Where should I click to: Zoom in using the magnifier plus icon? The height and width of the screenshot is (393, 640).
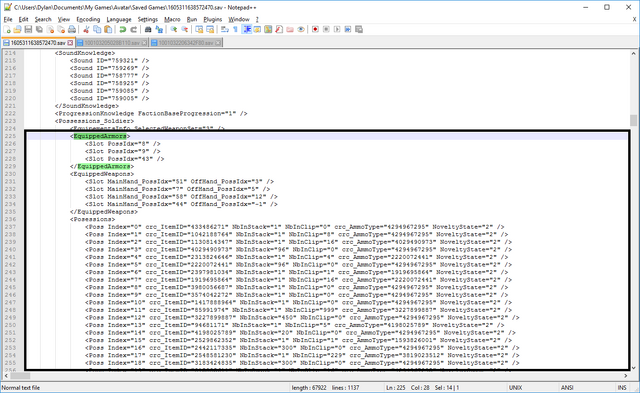pyautogui.click(x=174, y=29)
